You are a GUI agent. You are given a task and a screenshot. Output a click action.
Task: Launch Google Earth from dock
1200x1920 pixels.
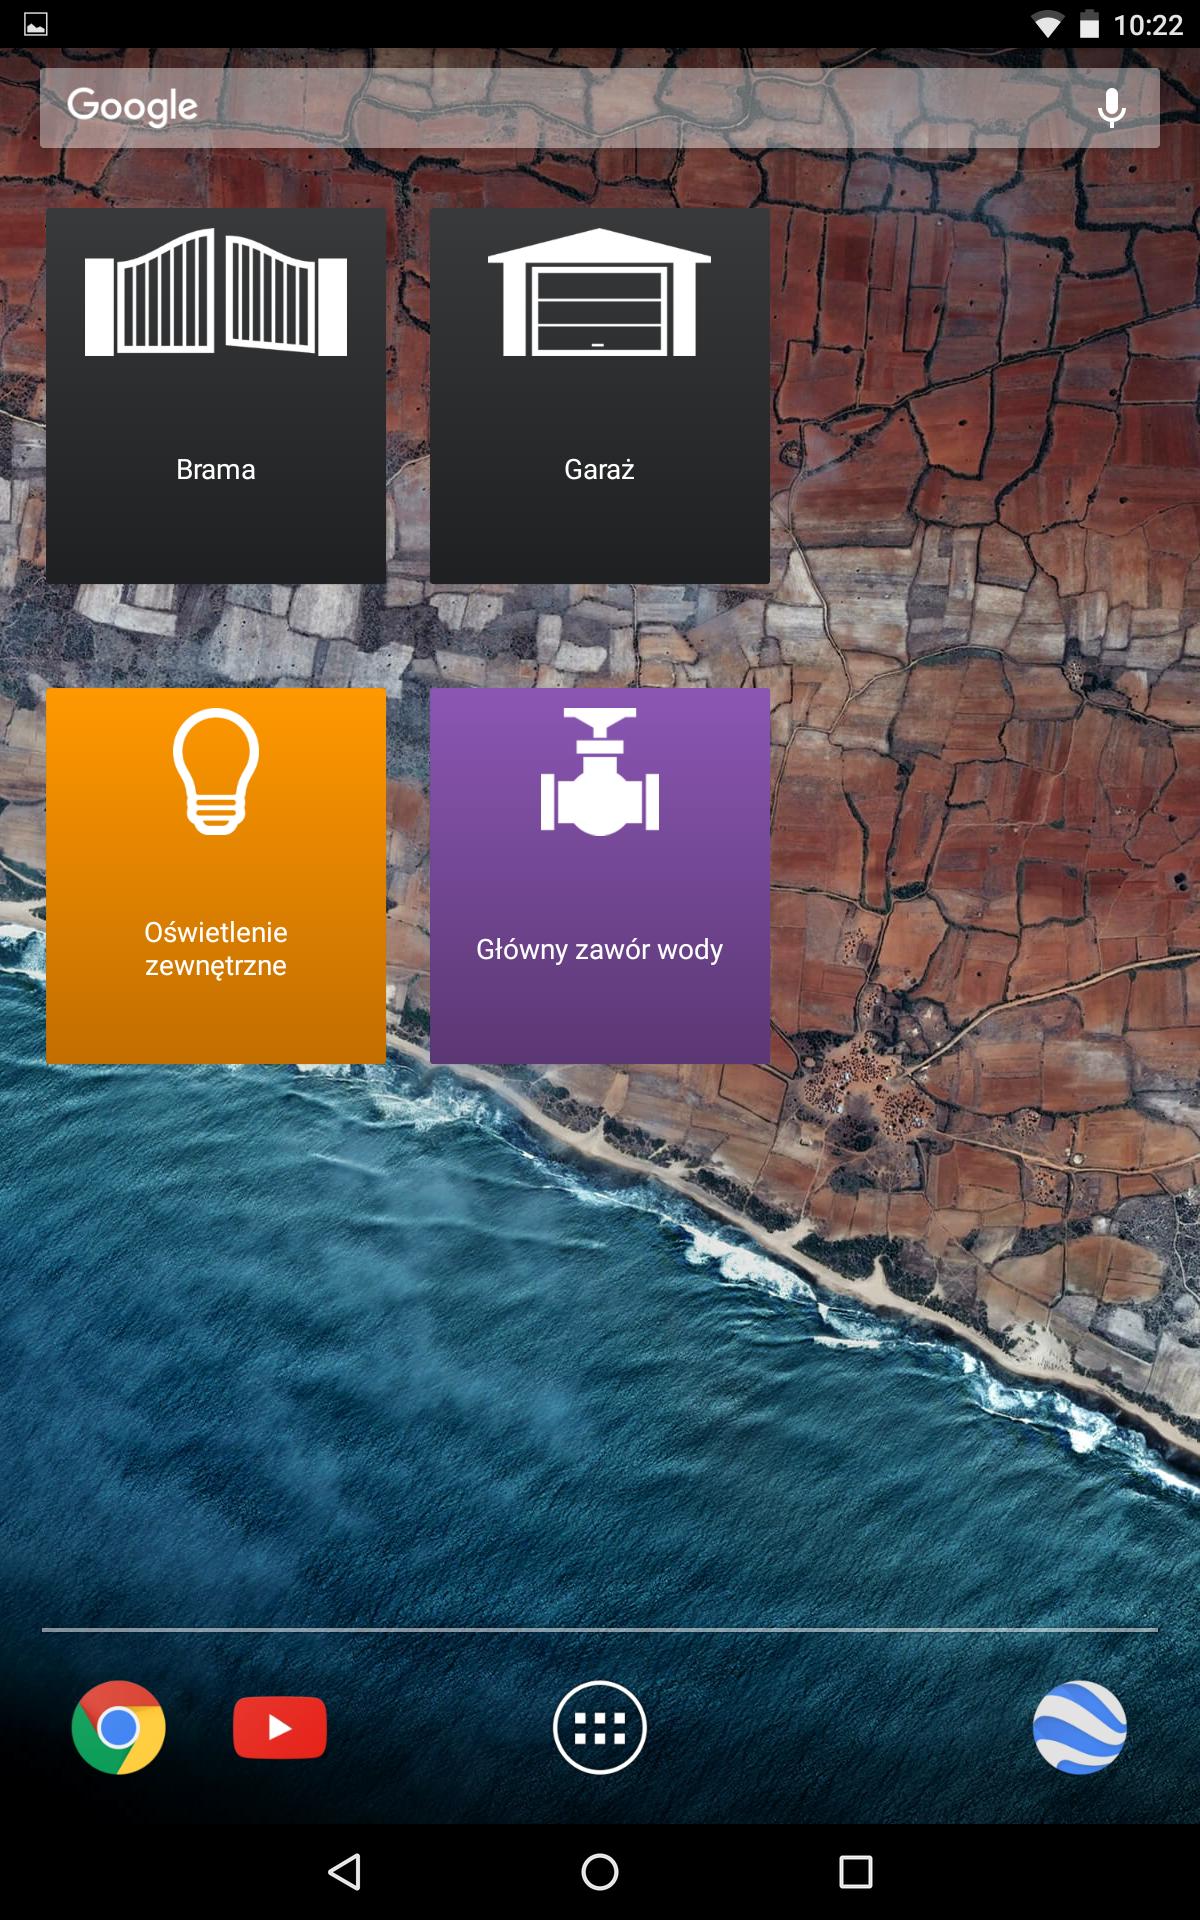(x=1080, y=1727)
